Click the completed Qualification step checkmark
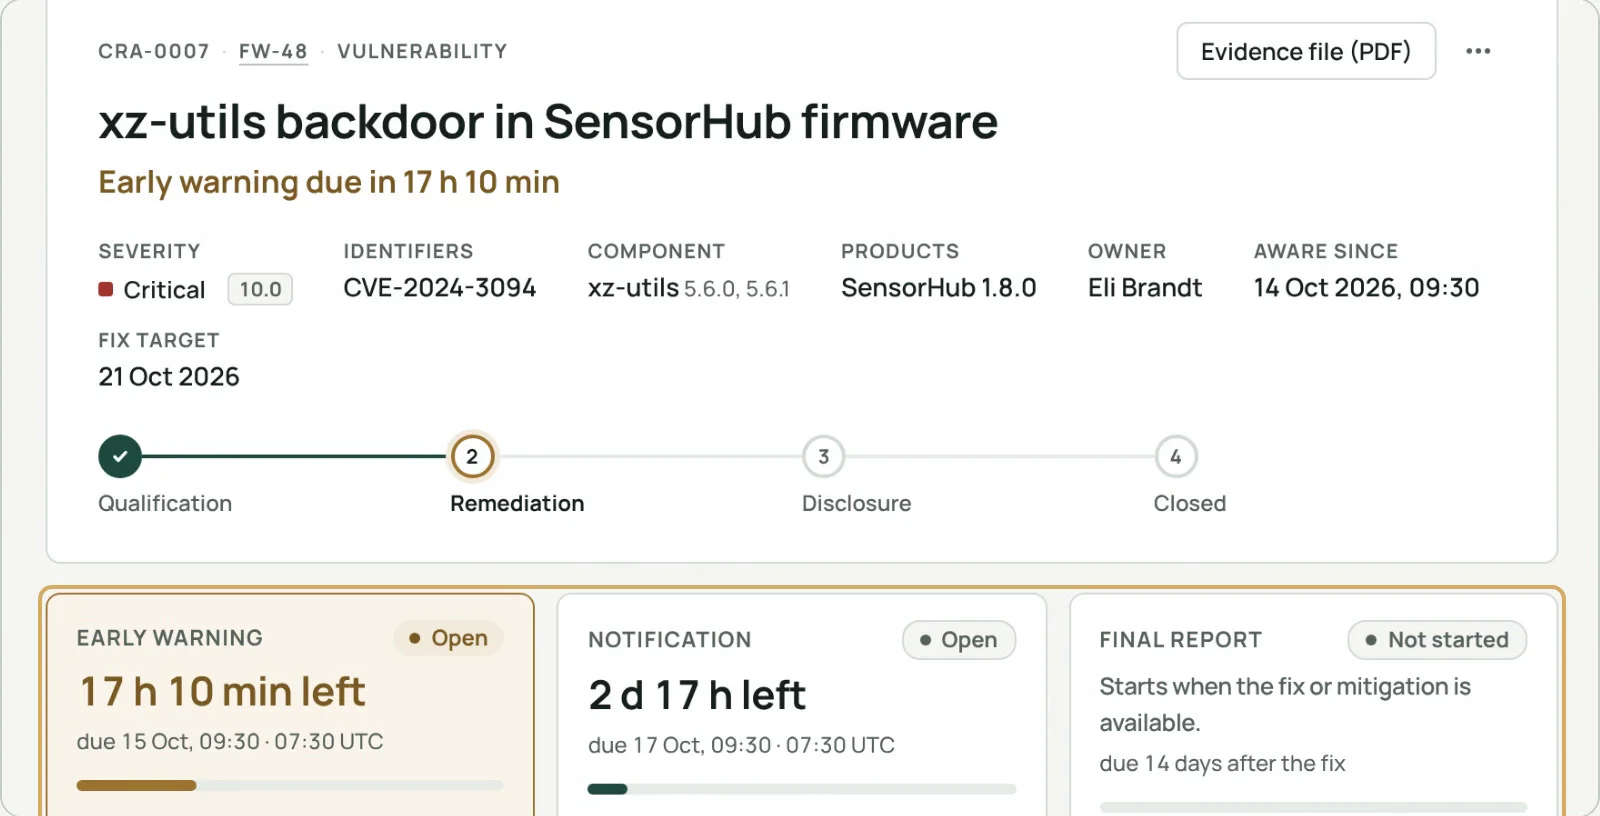1600x816 pixels. (120, 457)
